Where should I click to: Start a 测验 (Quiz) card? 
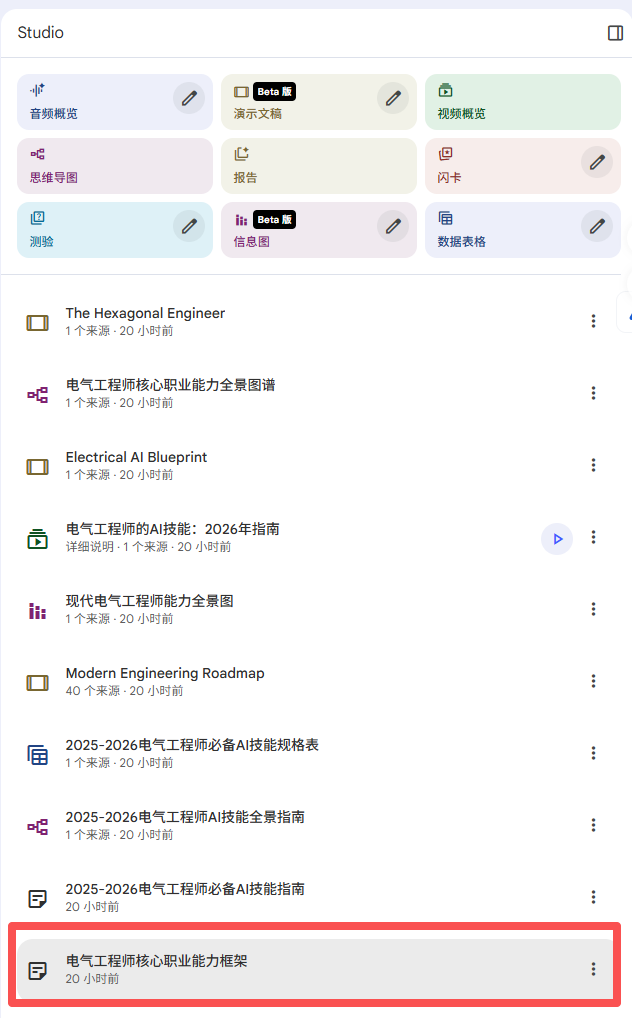[115, 230]
